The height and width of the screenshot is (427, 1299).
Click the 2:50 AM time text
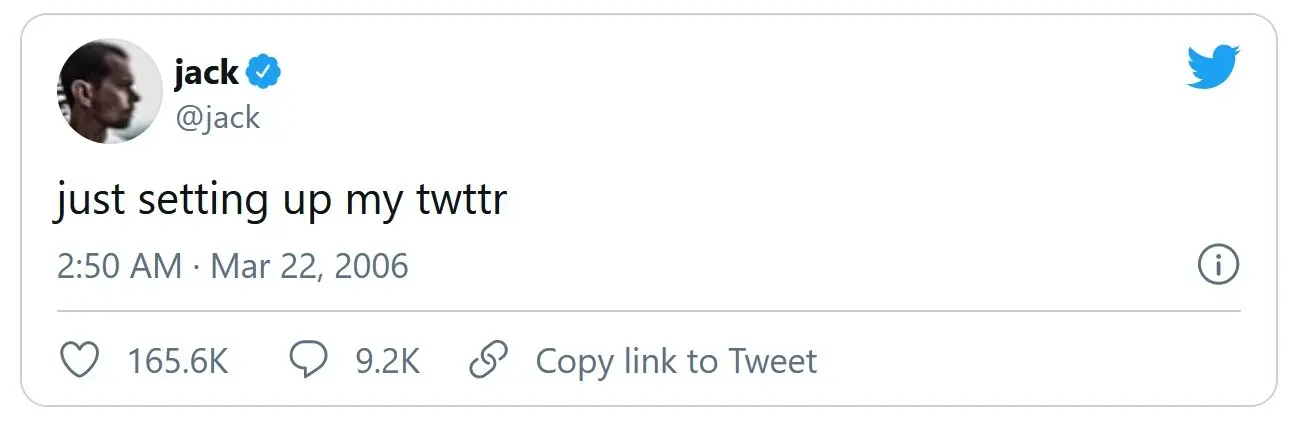pyautogui.click(x=120, y=266)
